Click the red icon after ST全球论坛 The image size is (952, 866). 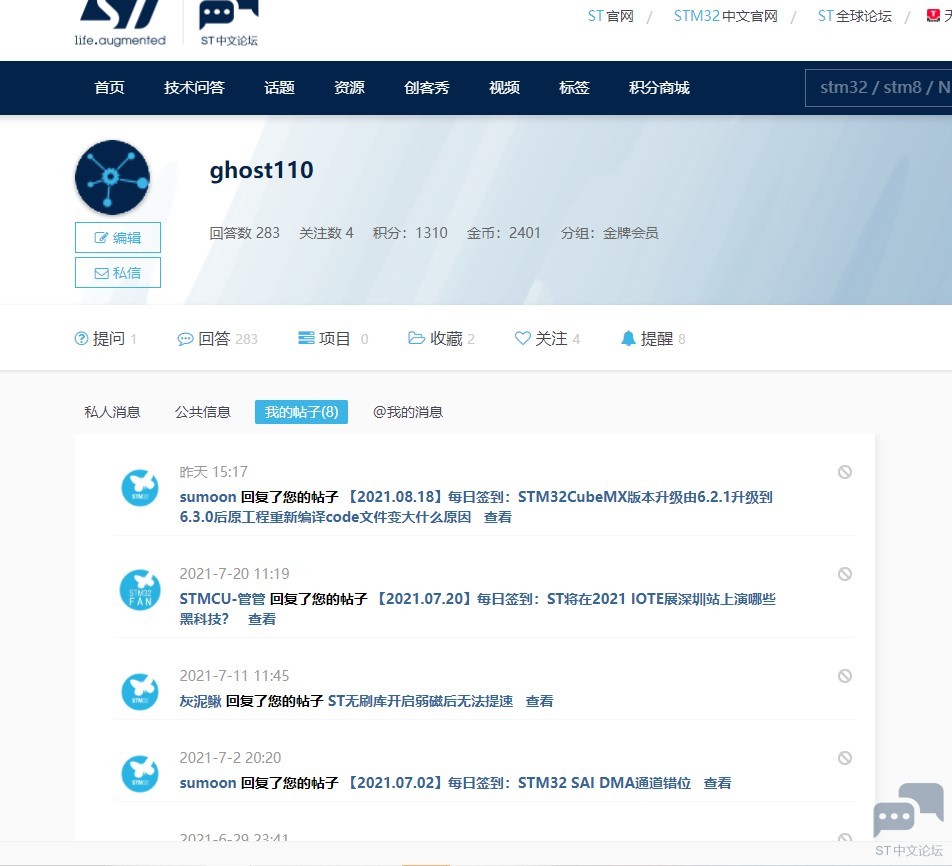933,15
